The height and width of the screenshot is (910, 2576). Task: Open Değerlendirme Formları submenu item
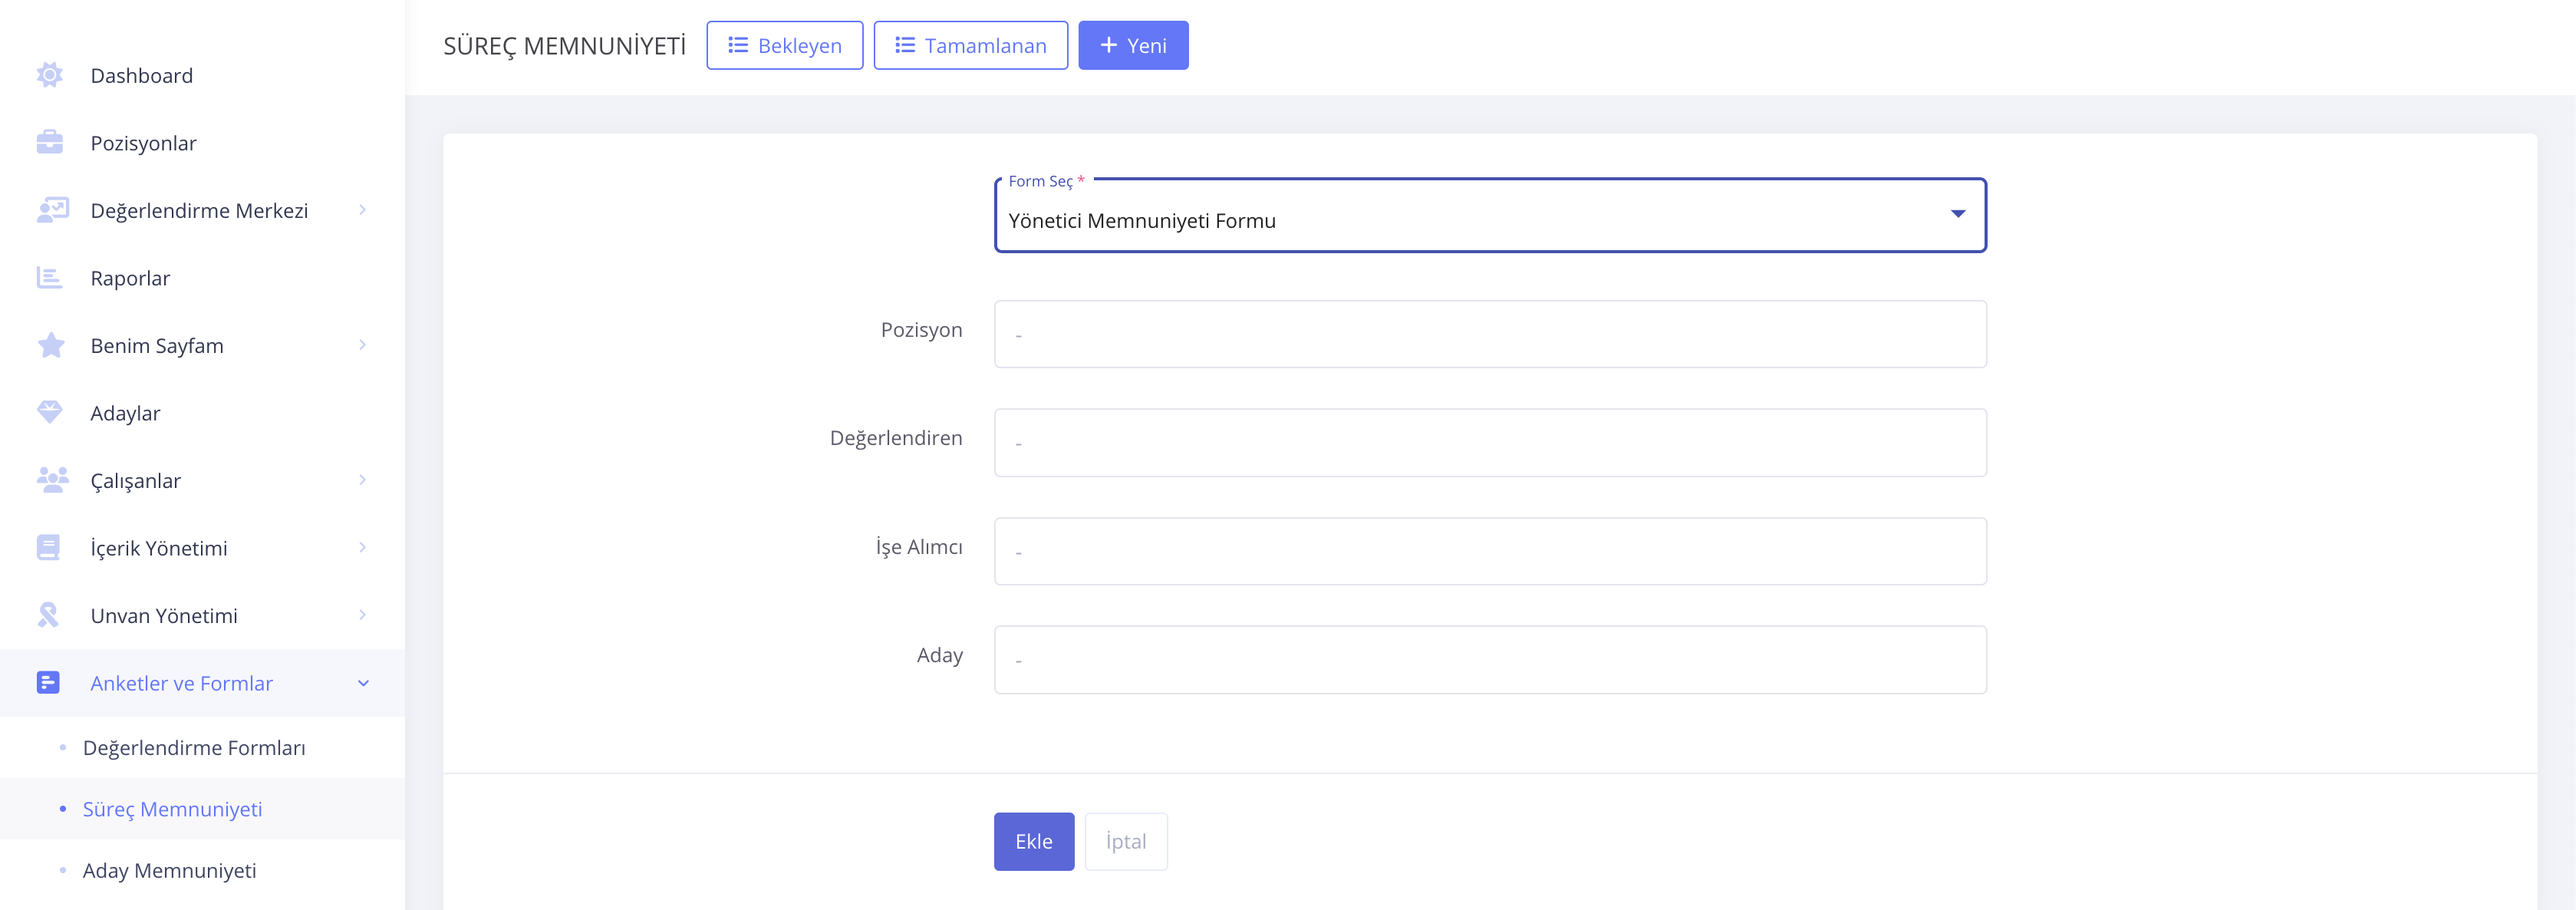point(194,748)
